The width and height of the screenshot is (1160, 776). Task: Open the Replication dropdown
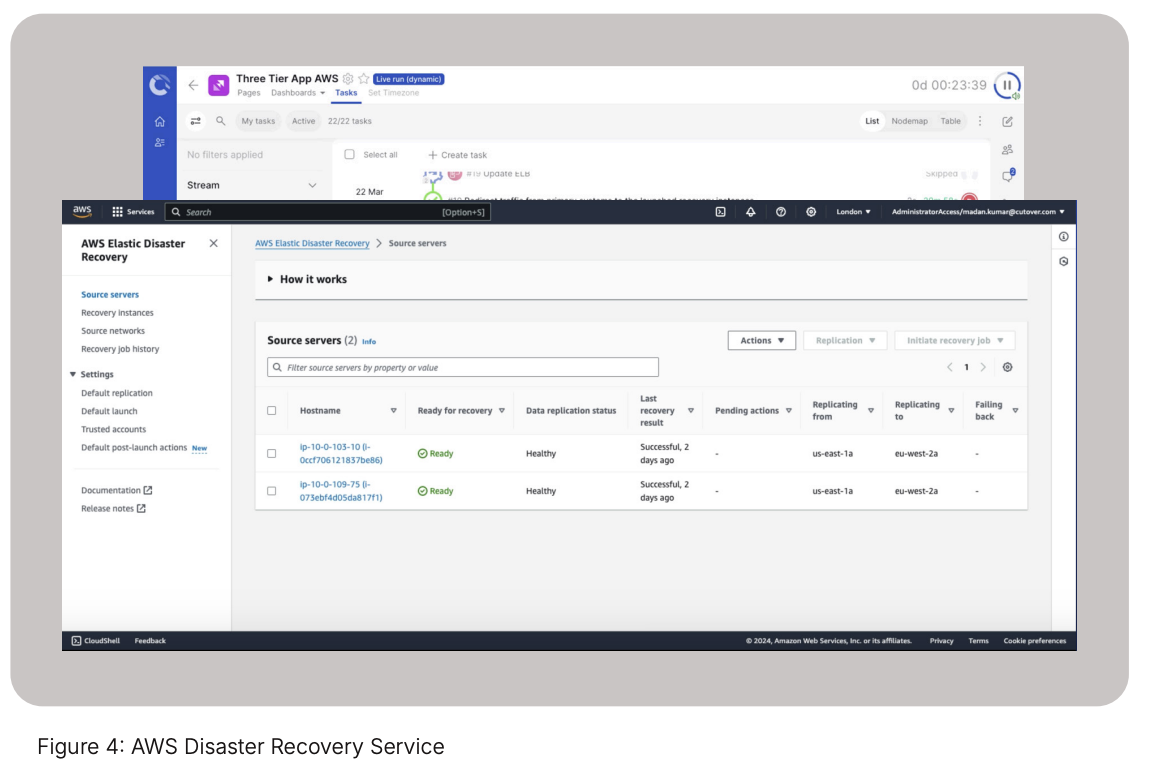845,340
